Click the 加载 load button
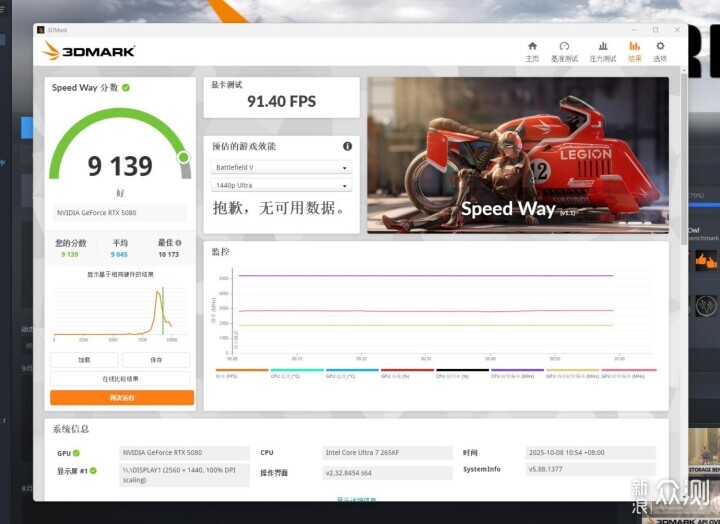 (84, 360)
